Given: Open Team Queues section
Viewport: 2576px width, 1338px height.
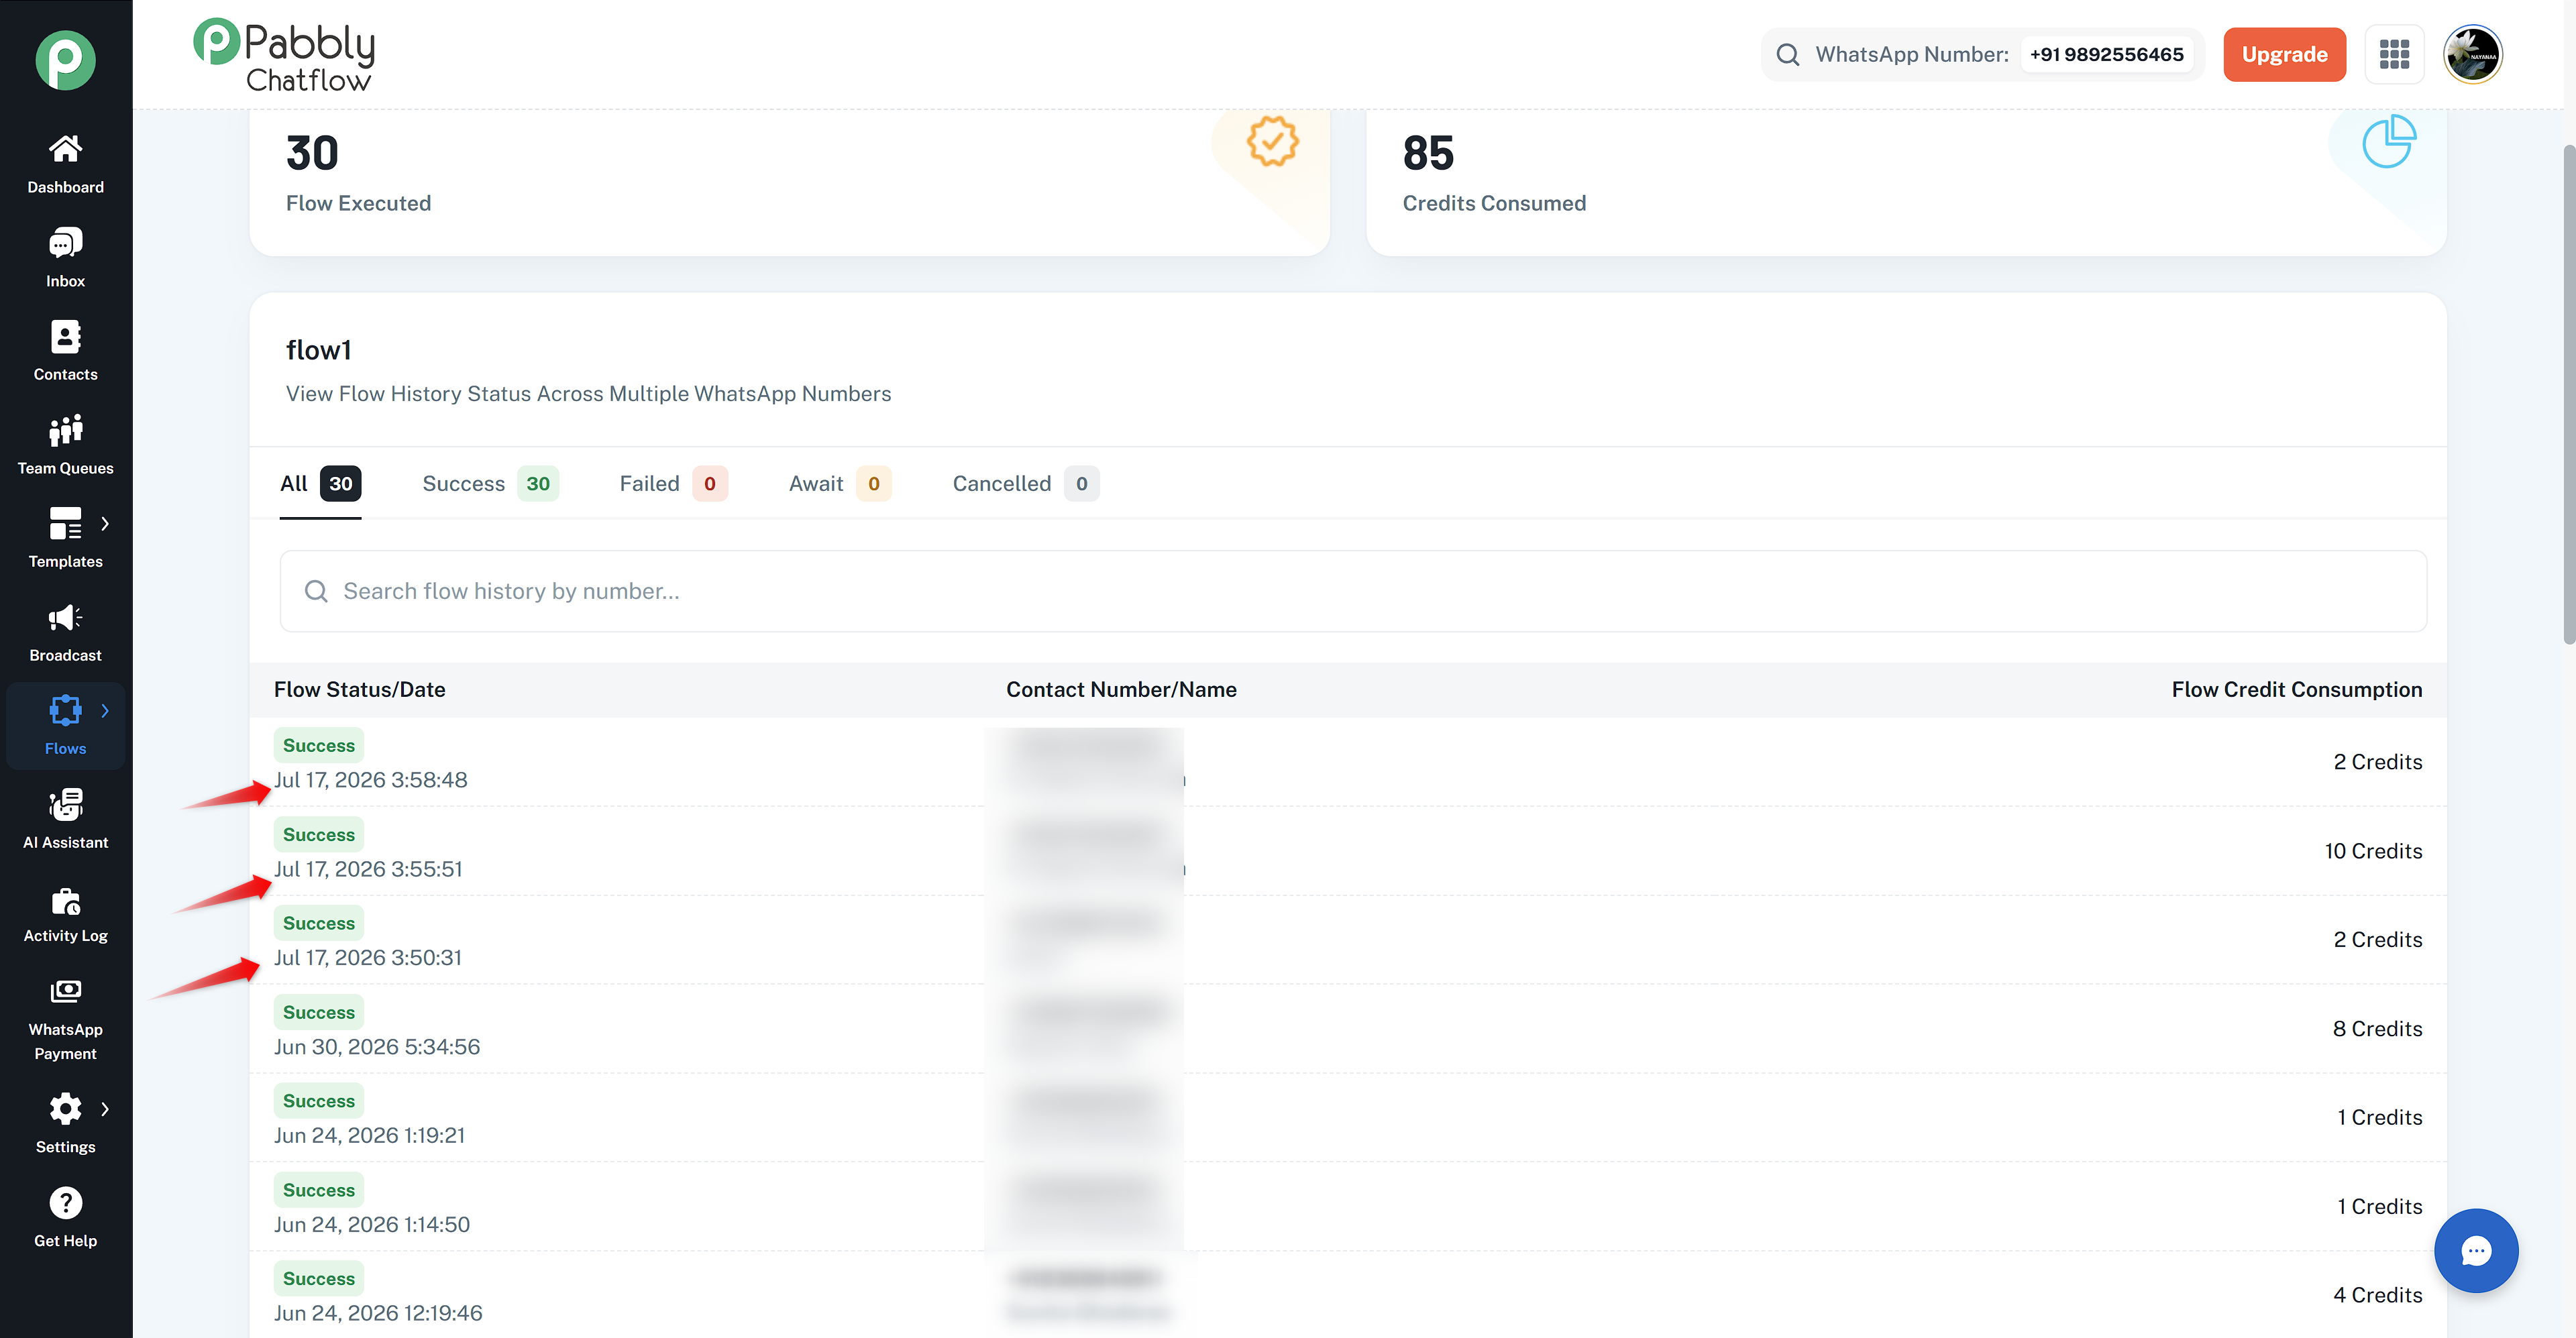Looking at the screenshot, I should [x=65, y=446].
